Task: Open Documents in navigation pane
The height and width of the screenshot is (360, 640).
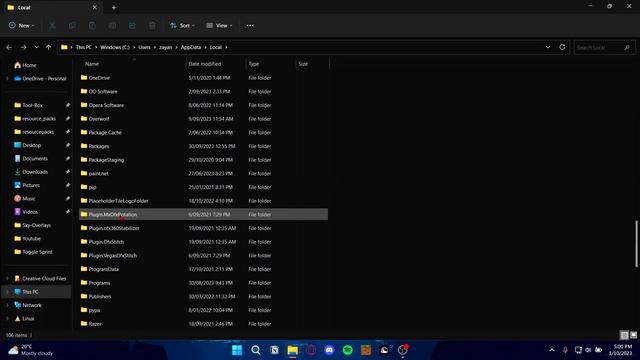Action: point(31,159)
